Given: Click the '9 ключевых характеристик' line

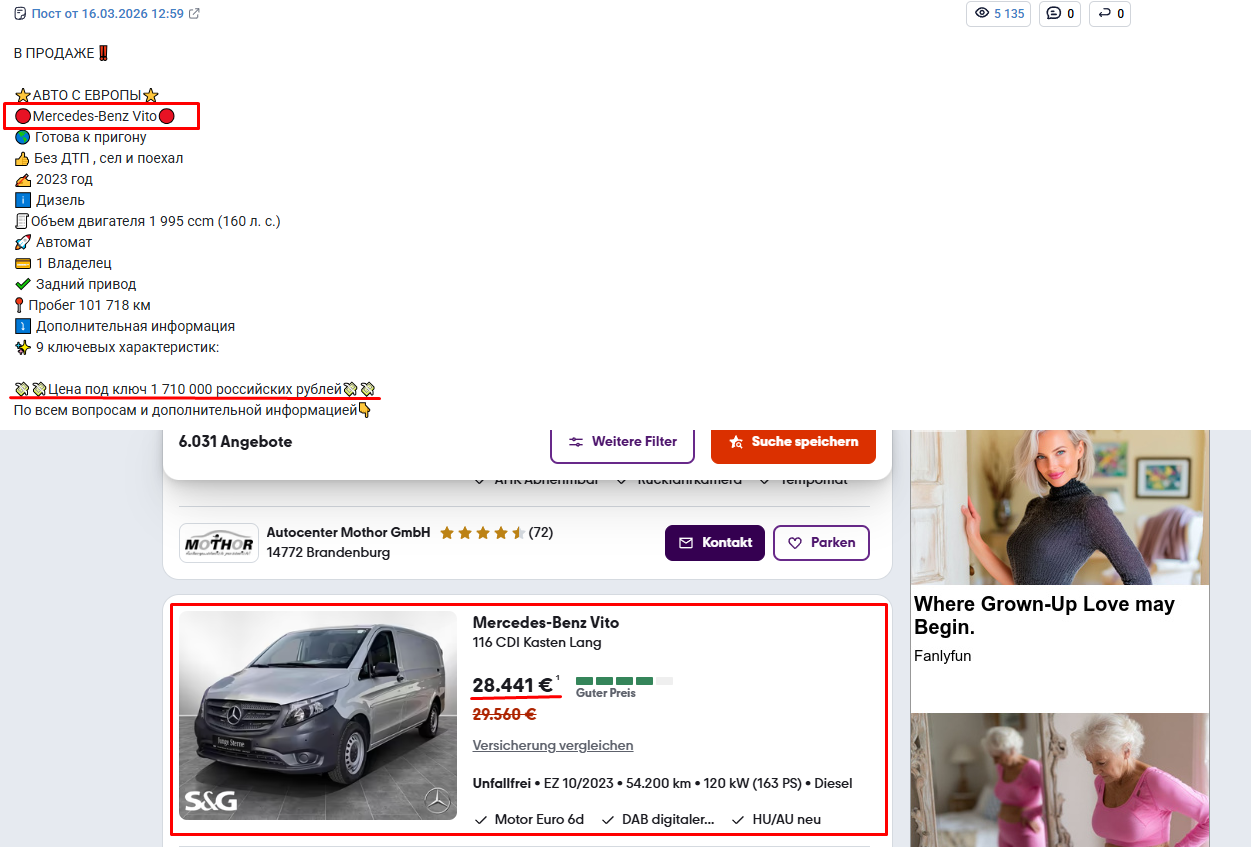Looking at the screenshot, I should [x=117, y=347].
